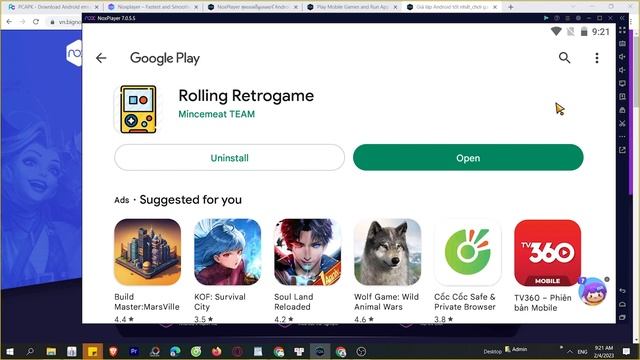Expand NoxPlayer sidebar more (three dots) options
The width and height of the screenshot is (640, 360).
pyautogui.click(x=622, y=136)
